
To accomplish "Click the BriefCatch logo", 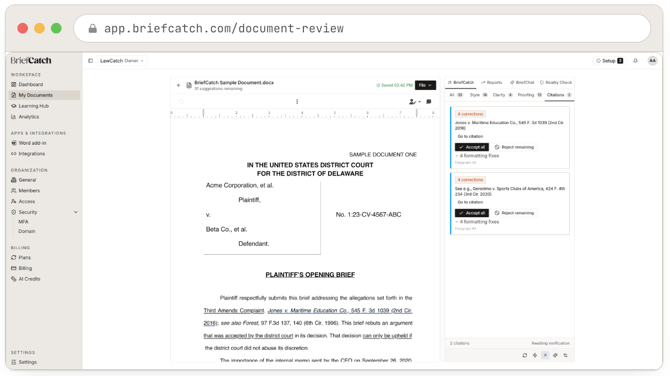I will pos(31,61).
